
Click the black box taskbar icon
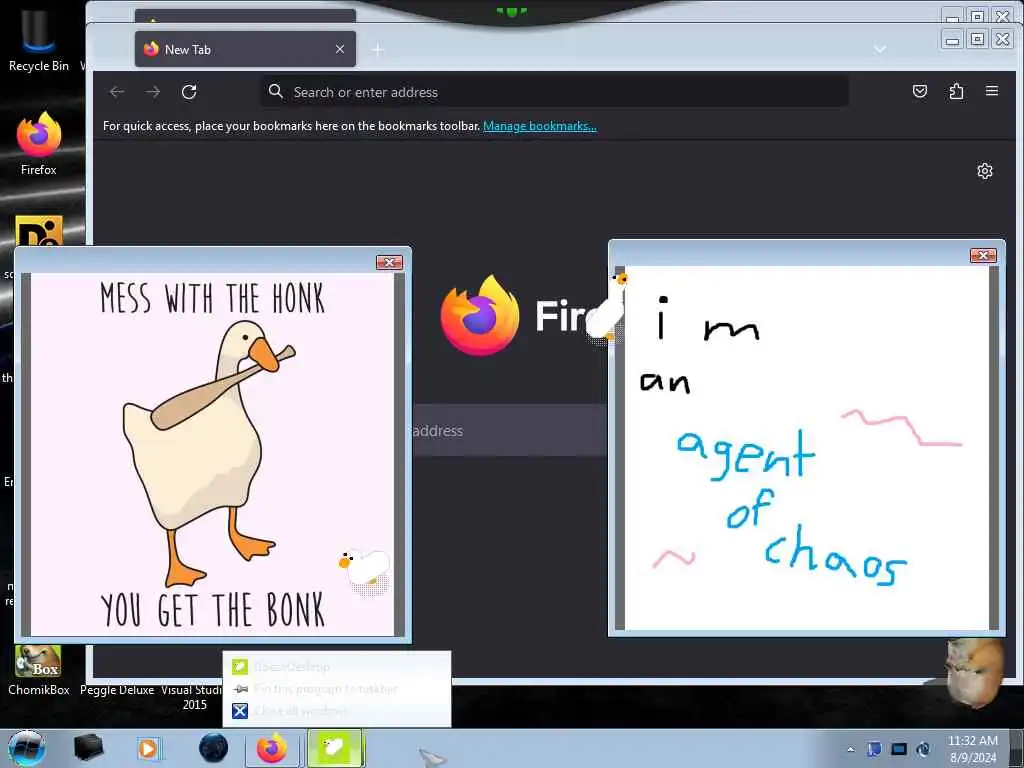[x=89, y=748]
